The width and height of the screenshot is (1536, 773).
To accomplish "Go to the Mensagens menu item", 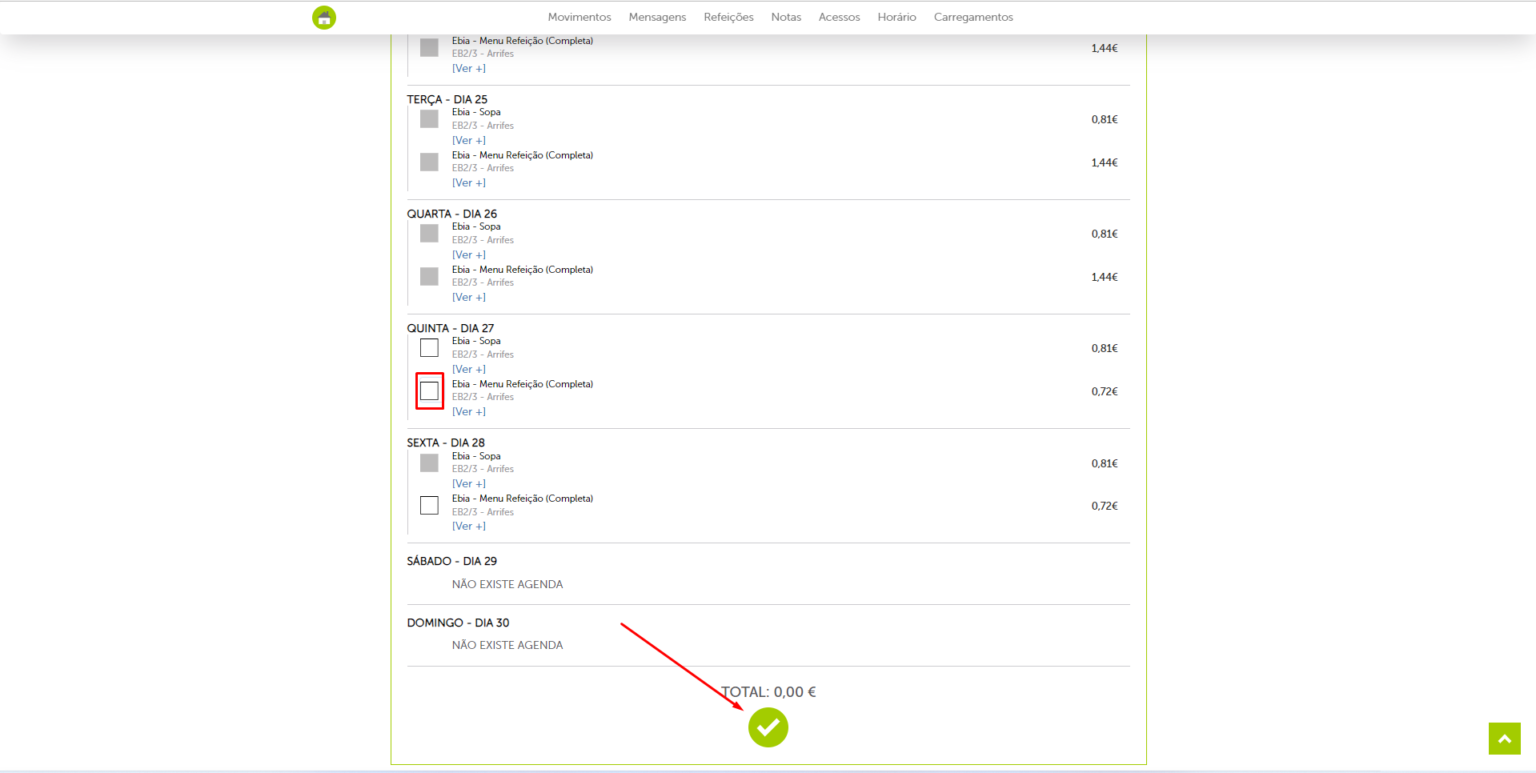I will 657,17.
